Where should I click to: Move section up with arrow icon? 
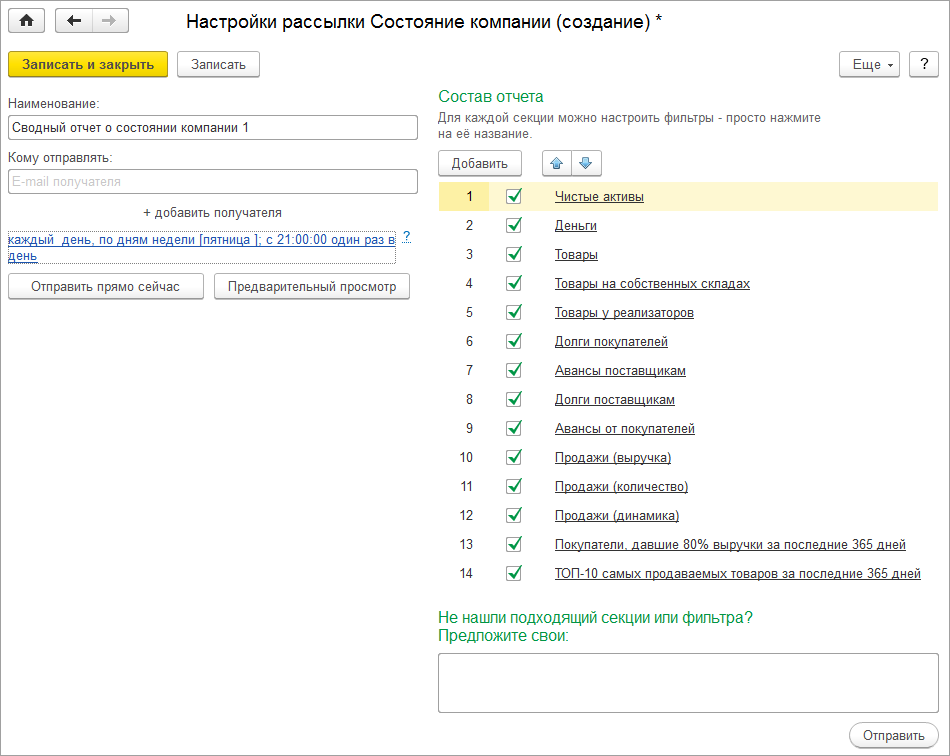click(557, 163)
